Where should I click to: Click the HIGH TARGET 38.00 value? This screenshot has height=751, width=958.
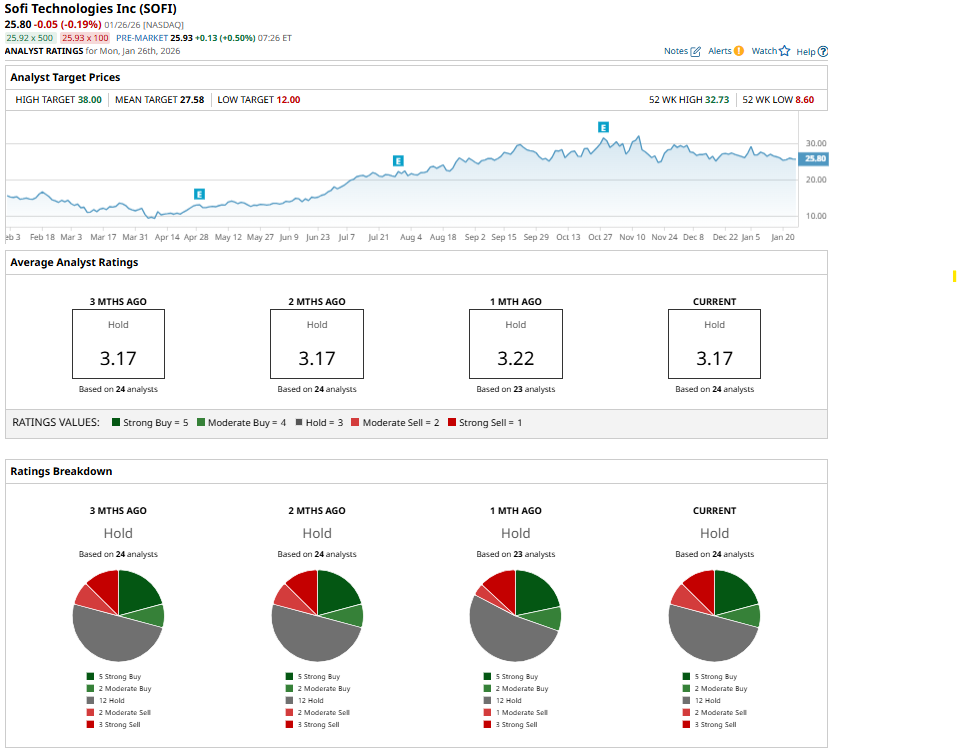coord(89,100)
